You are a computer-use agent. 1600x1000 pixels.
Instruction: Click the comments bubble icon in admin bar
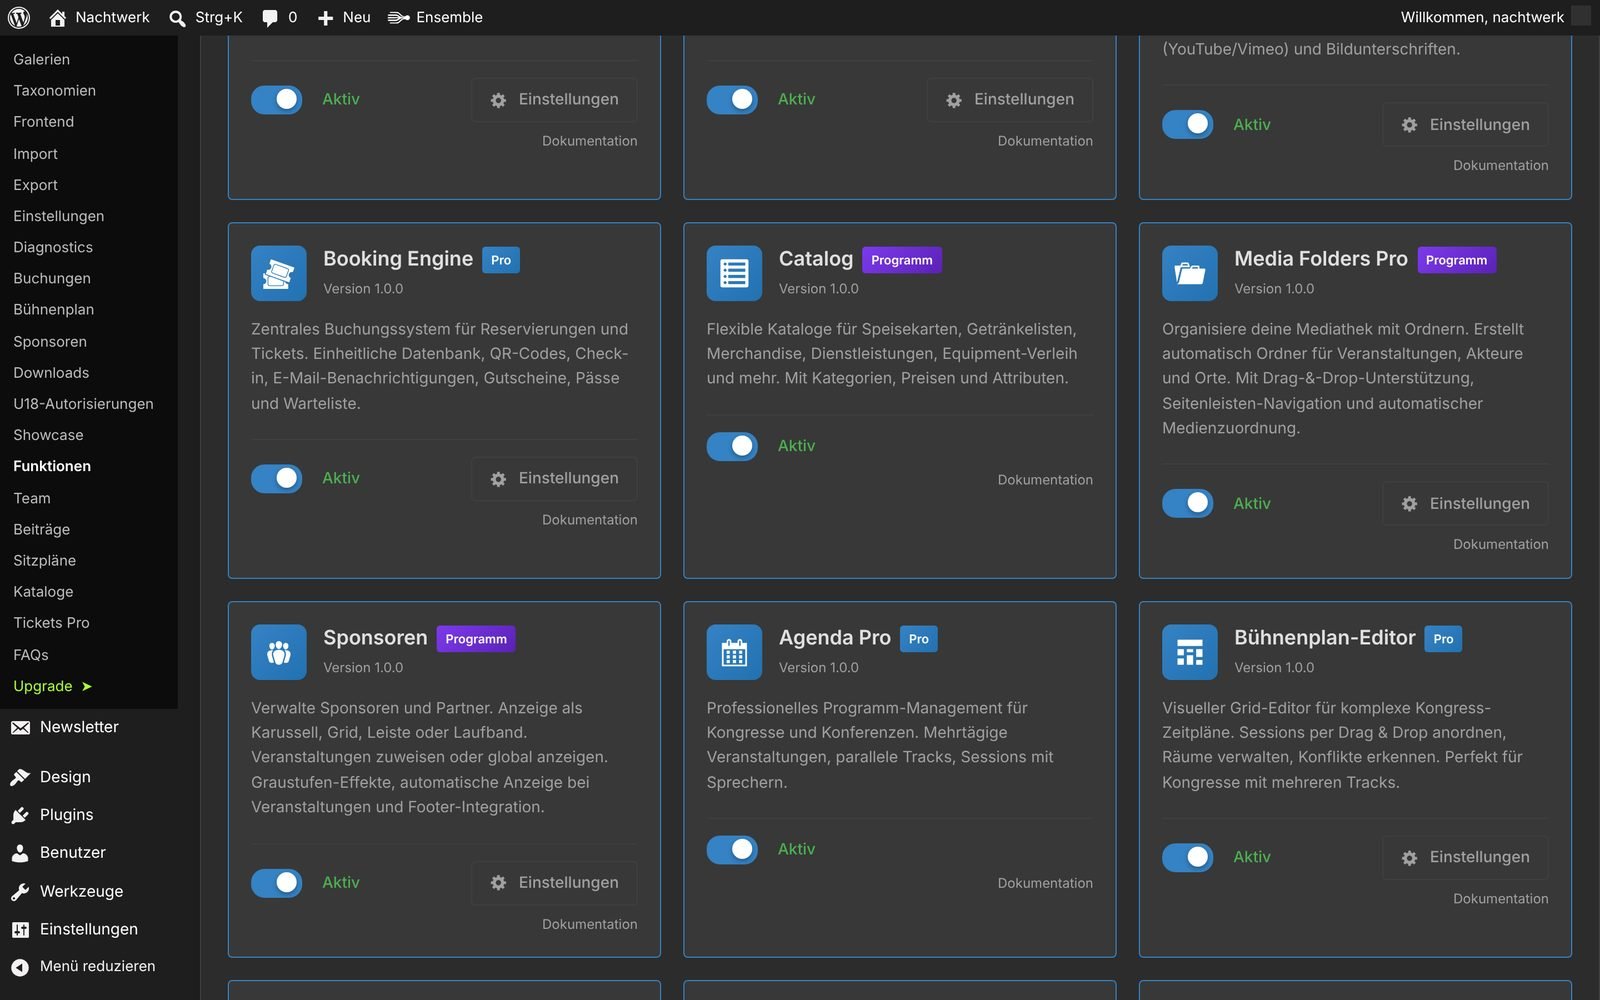tap(270, 18)
